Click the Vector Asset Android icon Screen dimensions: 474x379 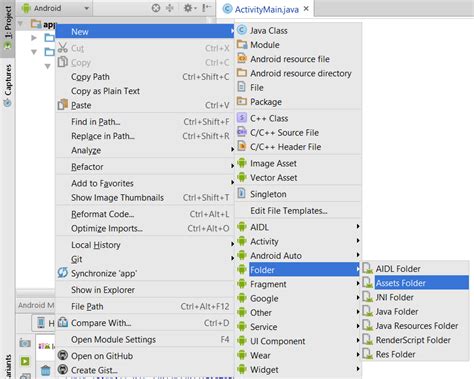(242, 177)
